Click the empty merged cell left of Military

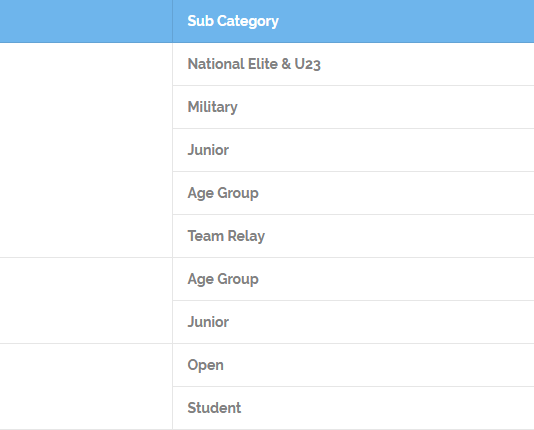pyautogui.click(x=86, y=150)
